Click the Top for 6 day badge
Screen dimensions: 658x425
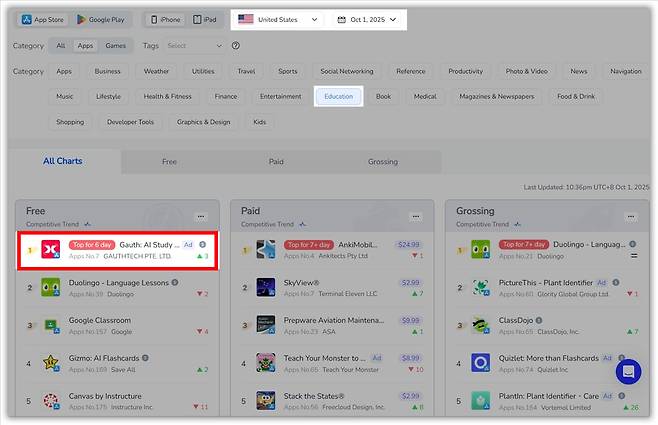pyautogui.click(x=92, y=245)
